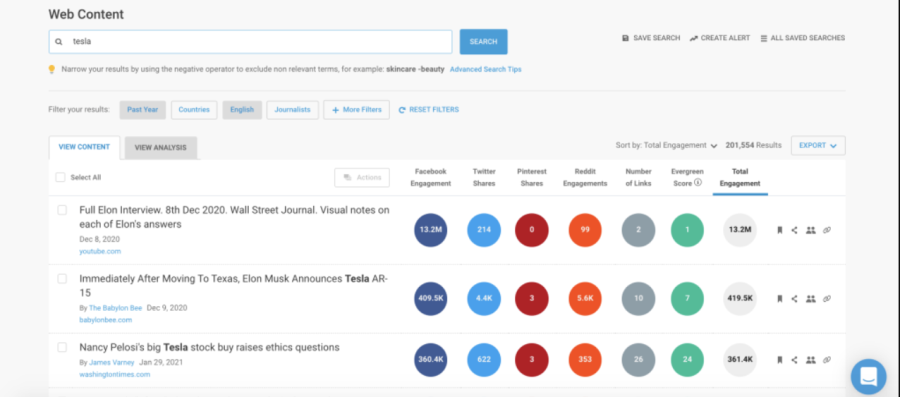Click the All Saved Searches label text
This screenshot has height=397, width=900.
pos(808,38)
